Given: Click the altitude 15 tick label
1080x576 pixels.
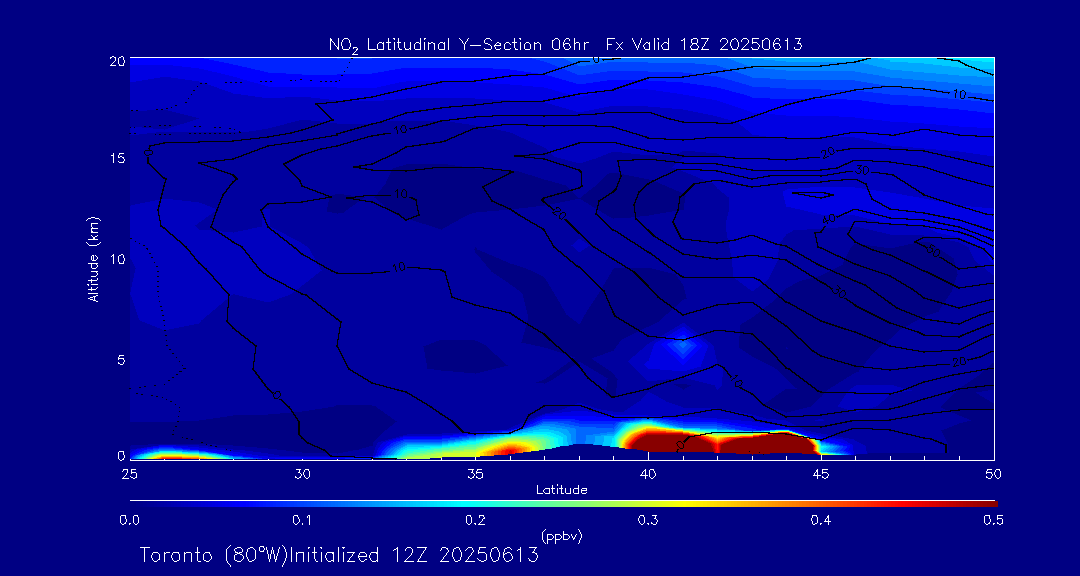Looking at the screenshot, I should pos(115,159).
